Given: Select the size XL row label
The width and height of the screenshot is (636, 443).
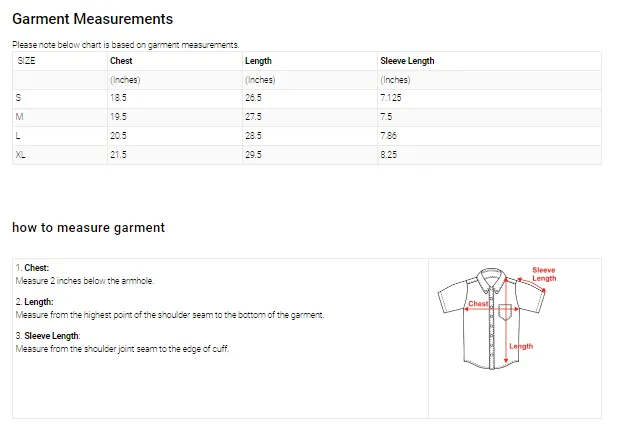Looking at the screenshot, I should coord(20,155).
